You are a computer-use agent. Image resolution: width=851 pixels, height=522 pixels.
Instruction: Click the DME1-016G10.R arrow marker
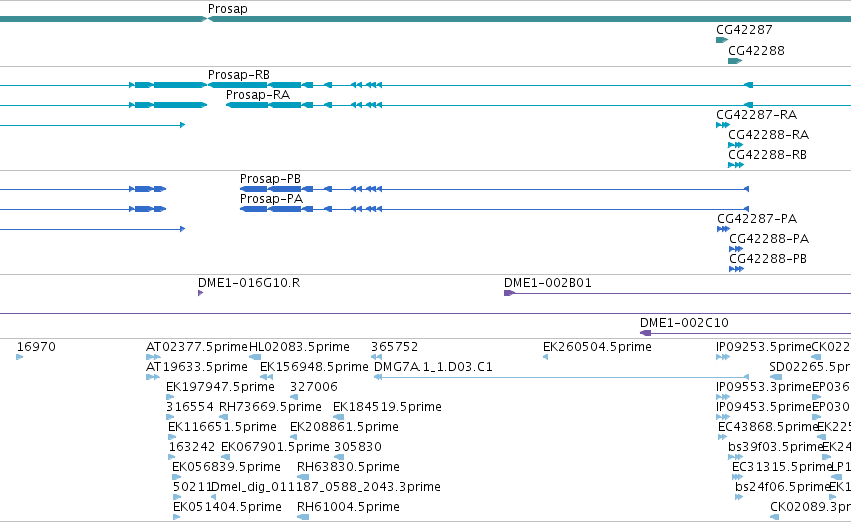click(x=201, y=294)
